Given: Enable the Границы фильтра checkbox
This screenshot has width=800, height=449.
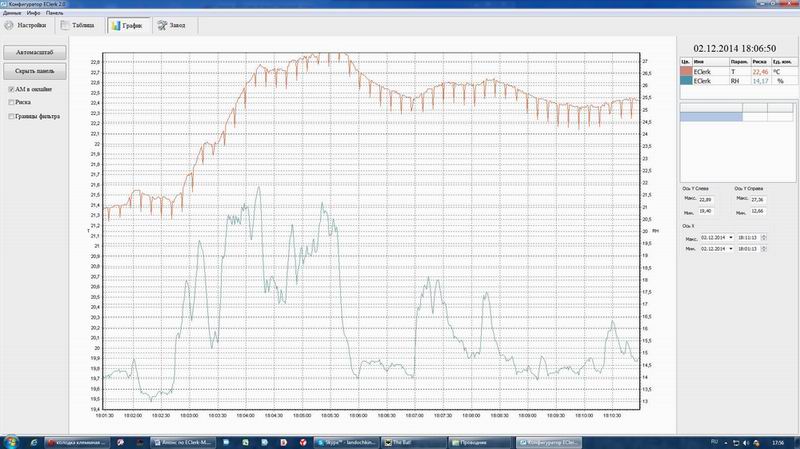Looking at the screenshot, I should click(x=10, y=116).
